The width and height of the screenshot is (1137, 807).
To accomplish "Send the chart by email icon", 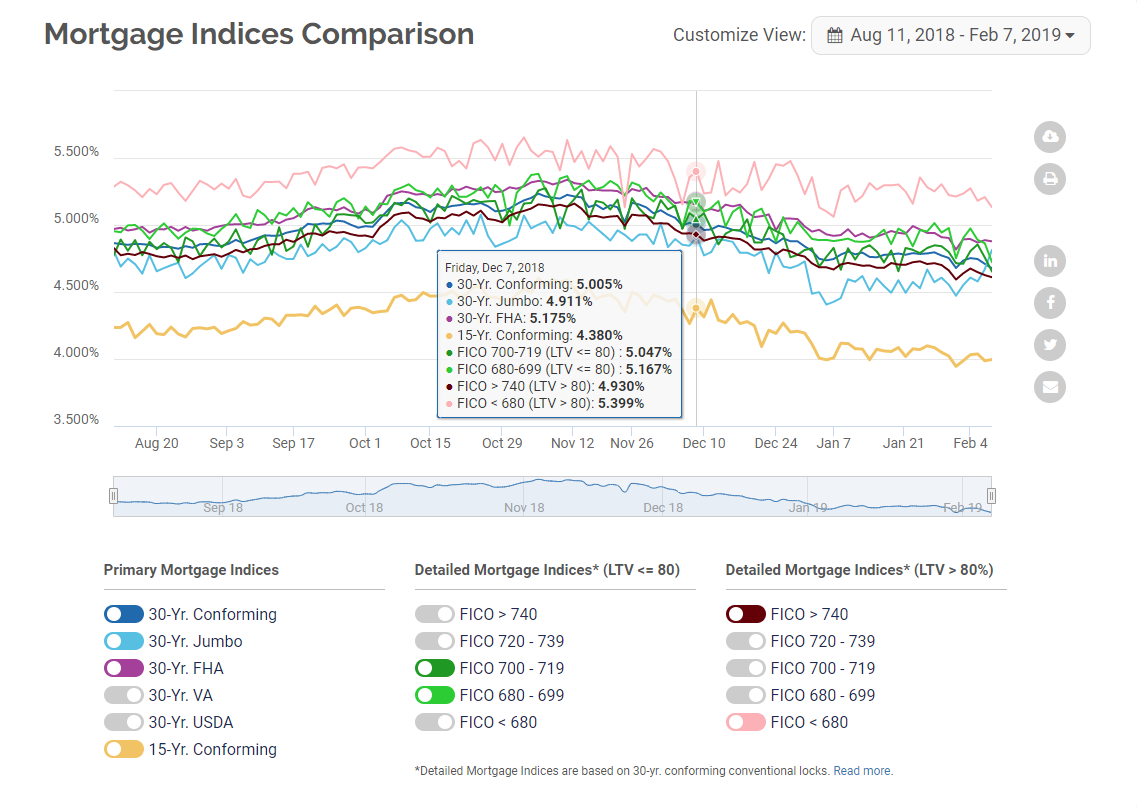I will (x=1050, y=387).
